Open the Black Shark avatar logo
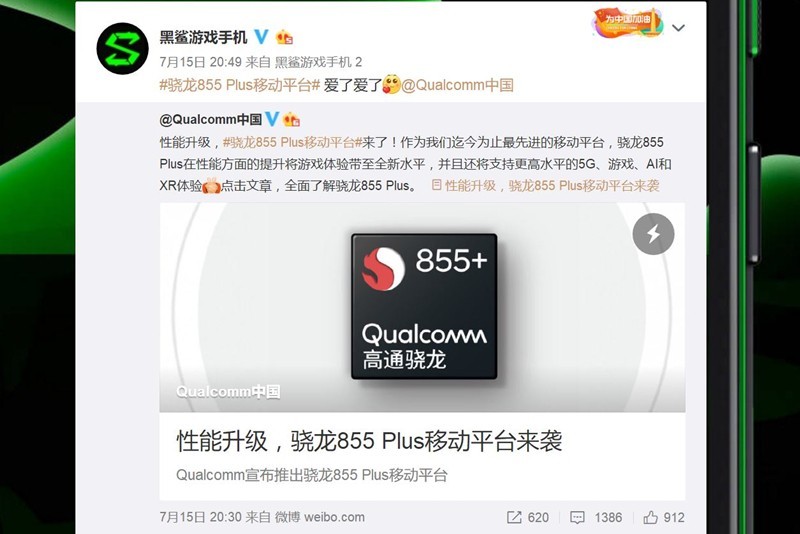The height and width of the screenshot is (534, 800). tap(122, 49)
